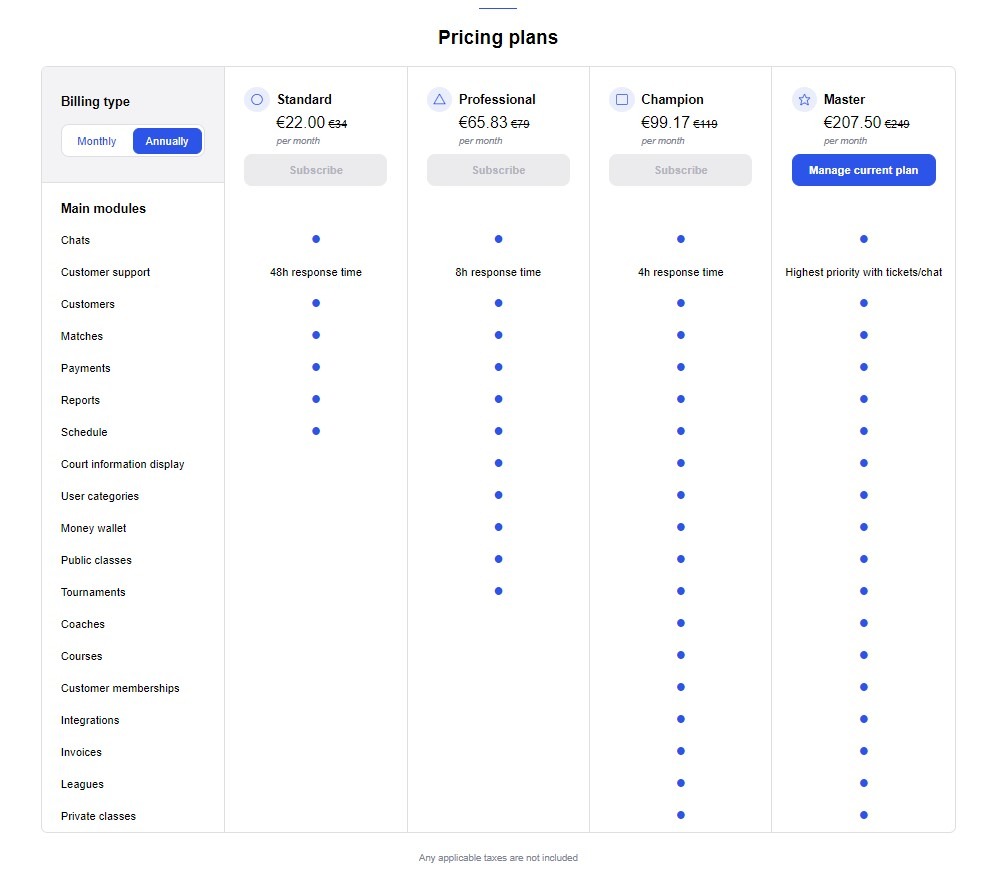
Task: Click the Manage current plan button
Action: pyautogui.click(x=863, y=170)
